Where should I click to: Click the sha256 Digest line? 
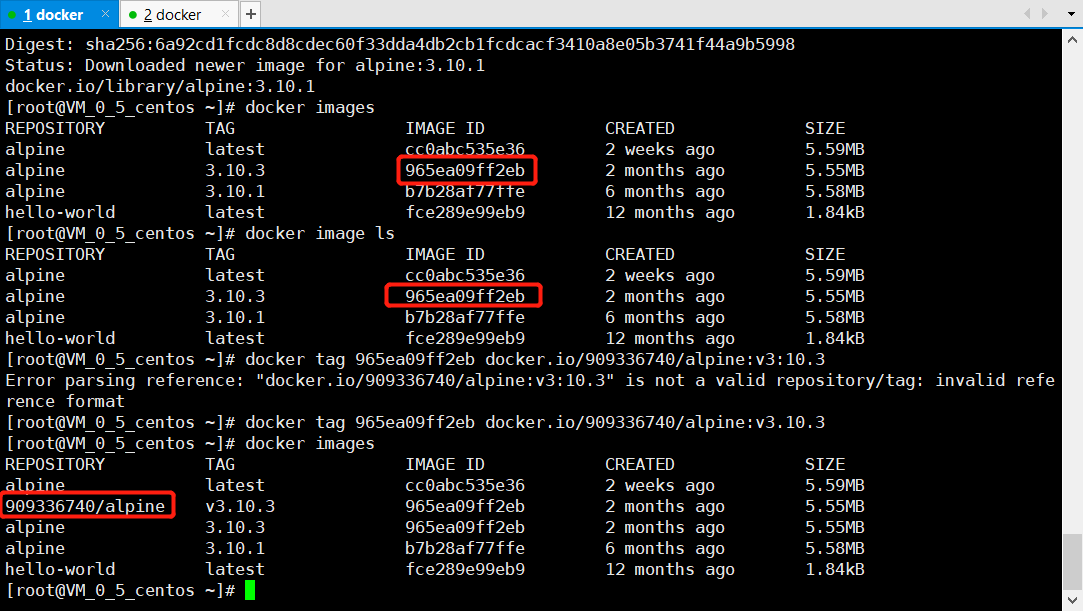click(x=400, y=44)
